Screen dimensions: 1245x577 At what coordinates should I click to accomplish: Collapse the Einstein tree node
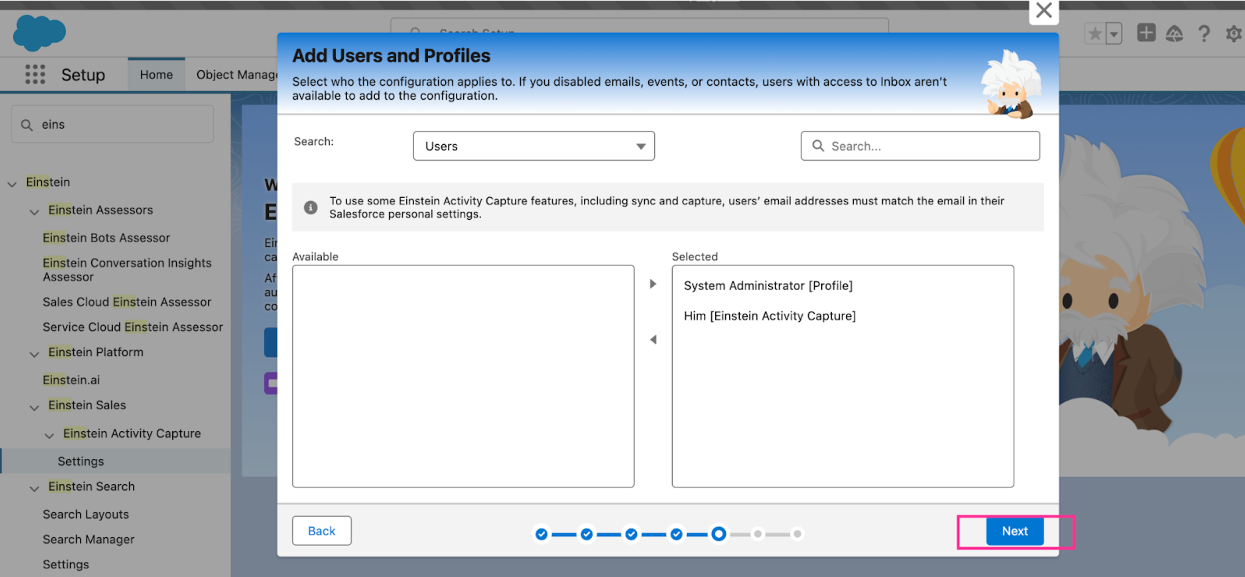[12, 183]
